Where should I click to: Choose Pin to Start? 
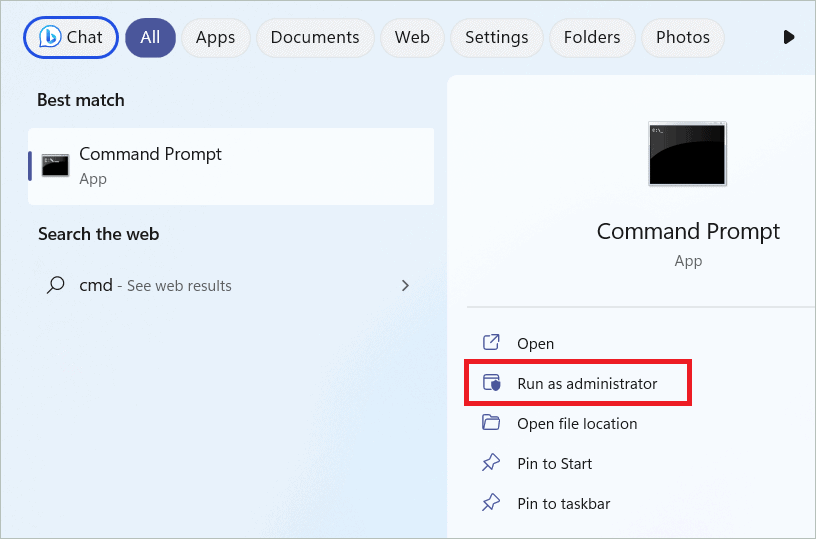point(555,464)
